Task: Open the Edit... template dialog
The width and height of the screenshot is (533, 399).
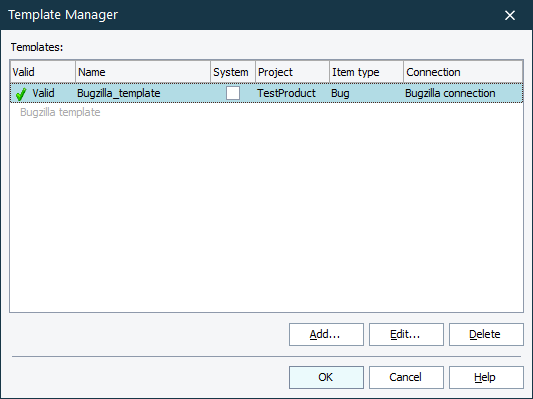Action: [406, 334]
